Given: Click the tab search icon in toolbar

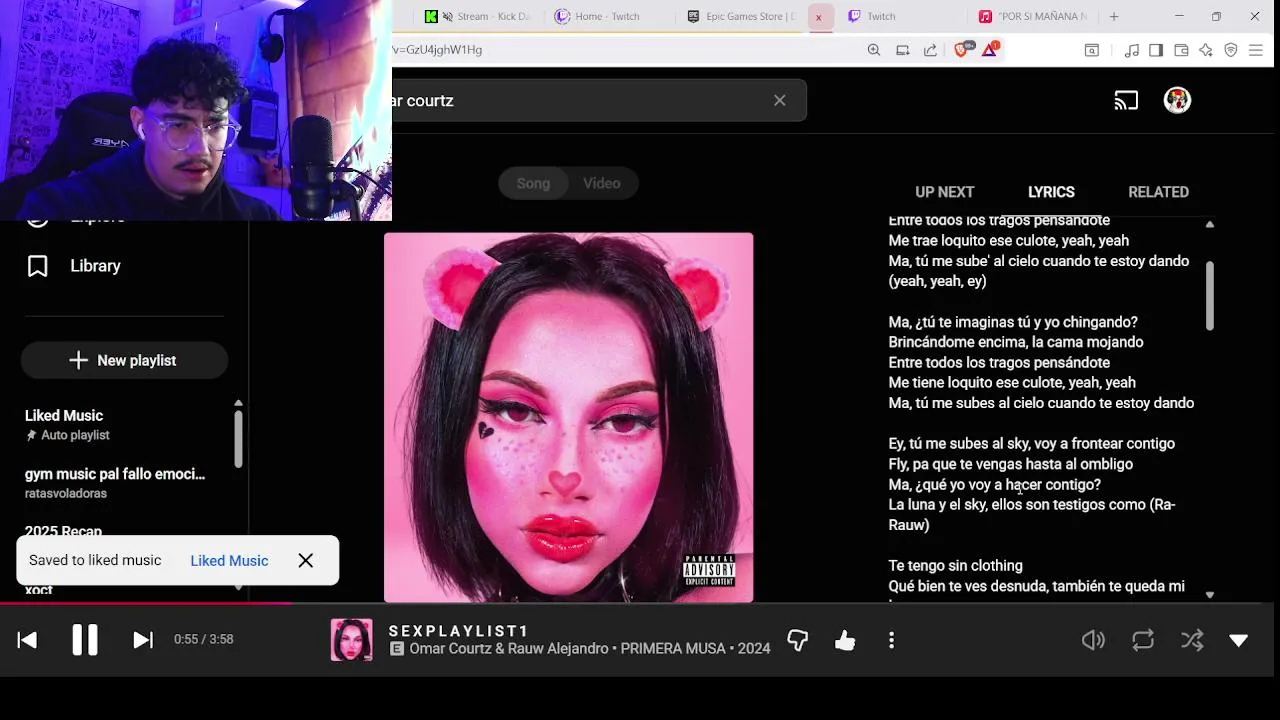Looking at the screenshot, I should [1092, 50].
